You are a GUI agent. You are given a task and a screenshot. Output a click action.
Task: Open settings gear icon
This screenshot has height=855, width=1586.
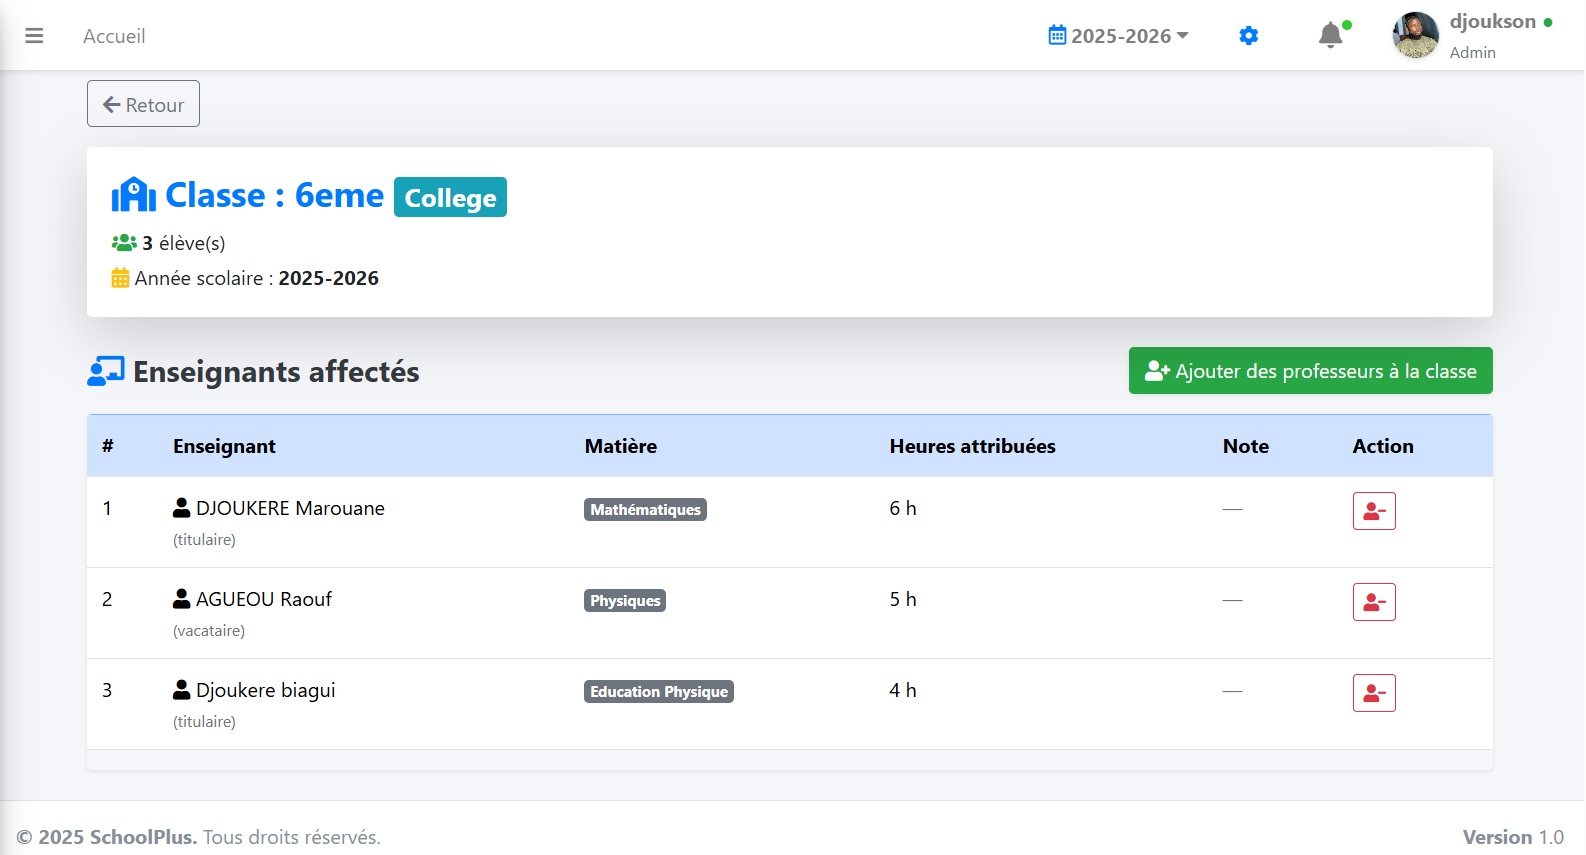coord(1249,36)
